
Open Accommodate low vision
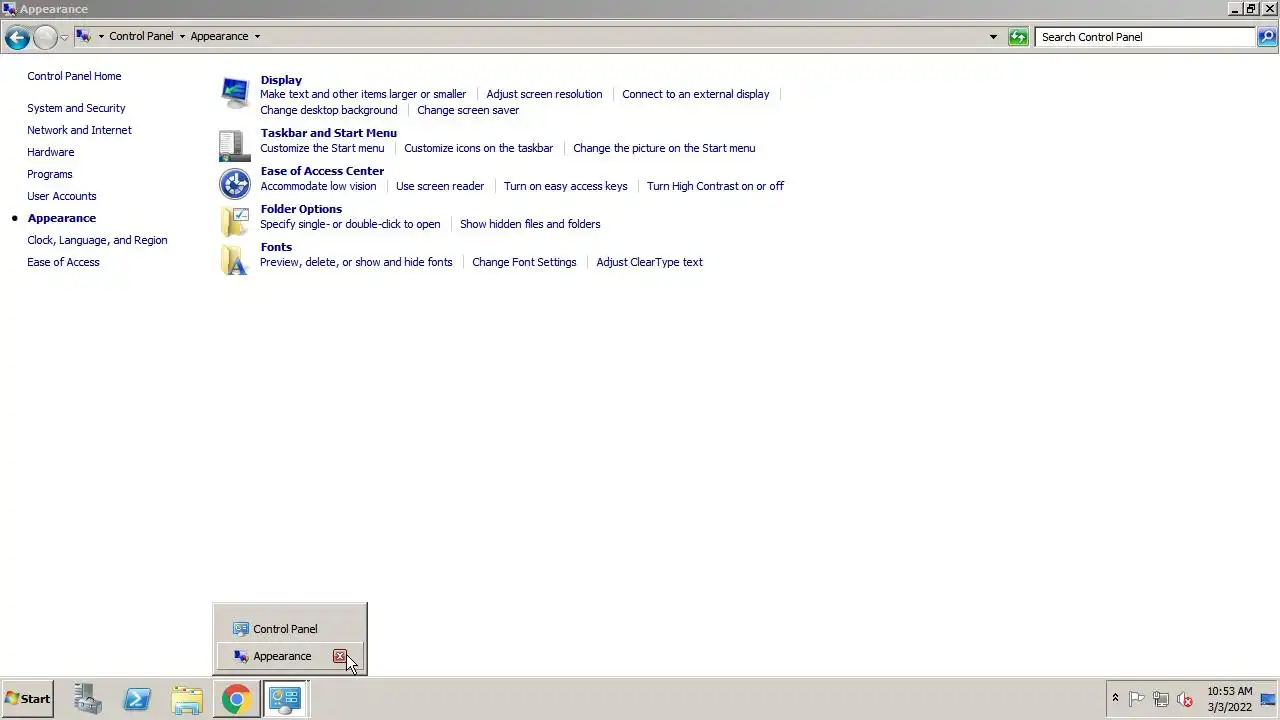click(x=318, y=186)
